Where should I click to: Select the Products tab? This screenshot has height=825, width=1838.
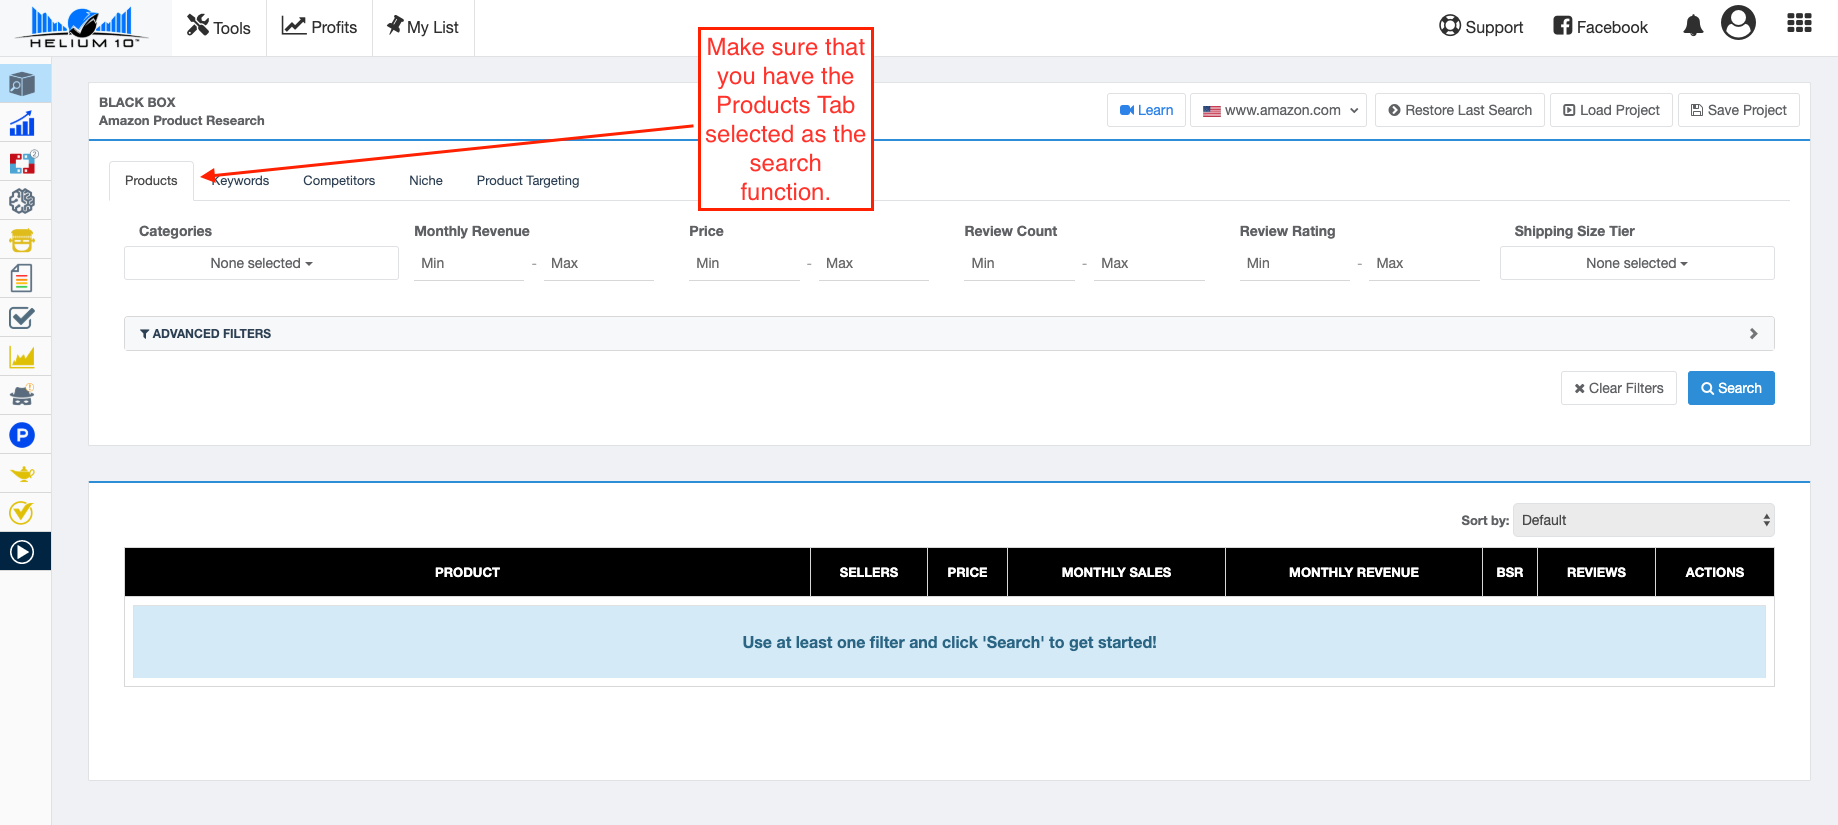[151, 181]
